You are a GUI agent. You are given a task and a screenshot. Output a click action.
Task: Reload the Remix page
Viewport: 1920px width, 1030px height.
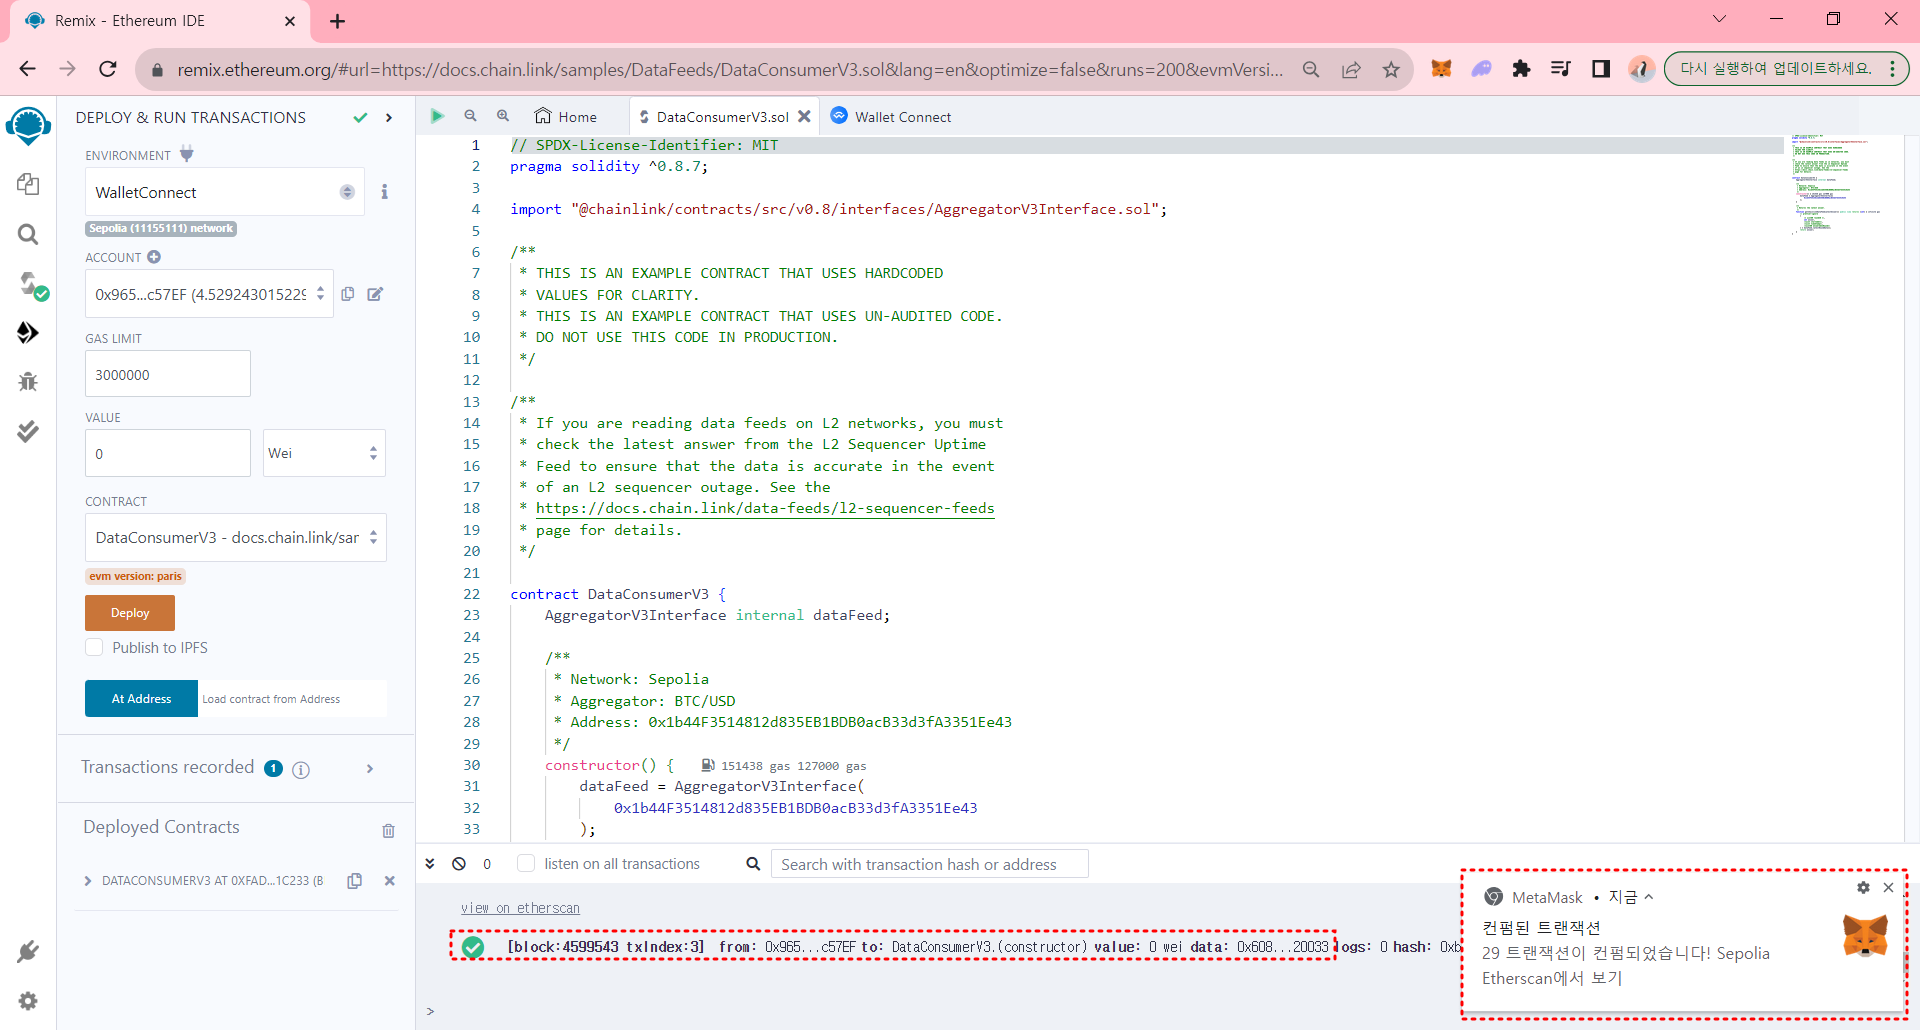click(x=108, y=69)
